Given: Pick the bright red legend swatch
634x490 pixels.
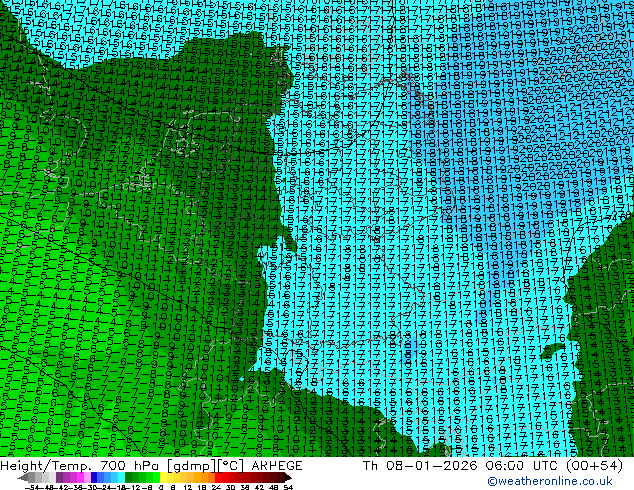Looking at the screenshot, I should pos(218,477).
